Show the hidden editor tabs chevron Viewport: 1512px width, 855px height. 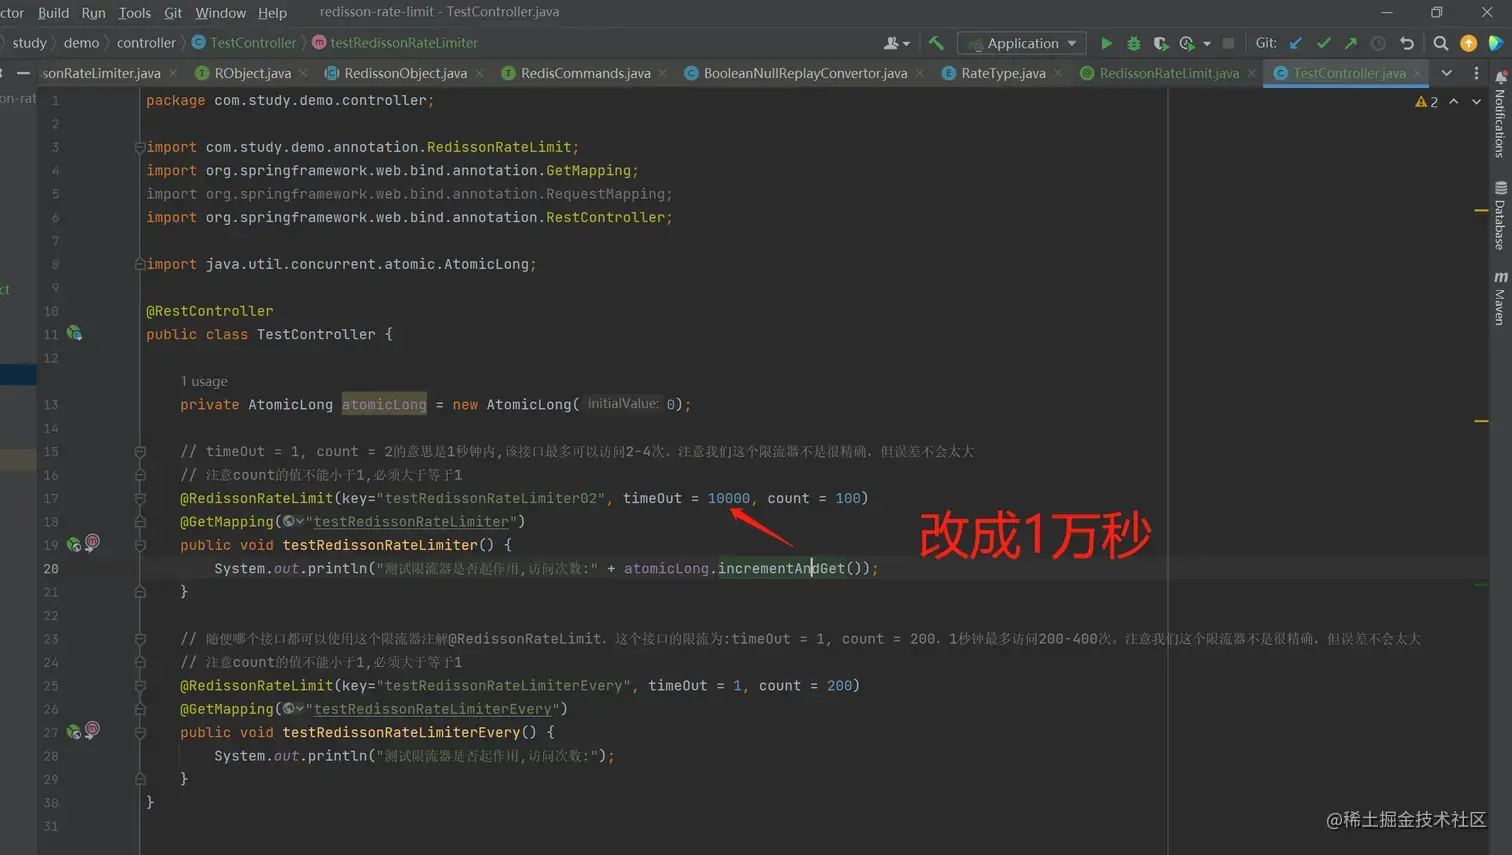(x=1446, y=73)
